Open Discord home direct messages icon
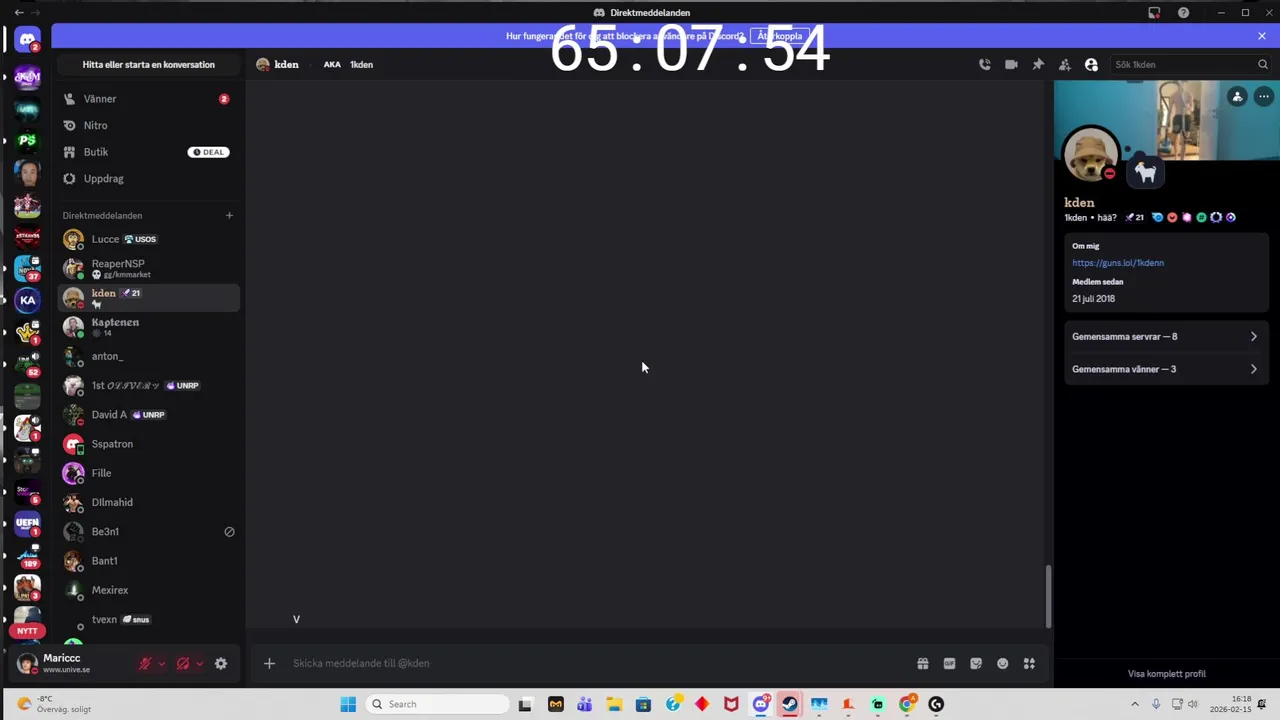 [27, 40]
